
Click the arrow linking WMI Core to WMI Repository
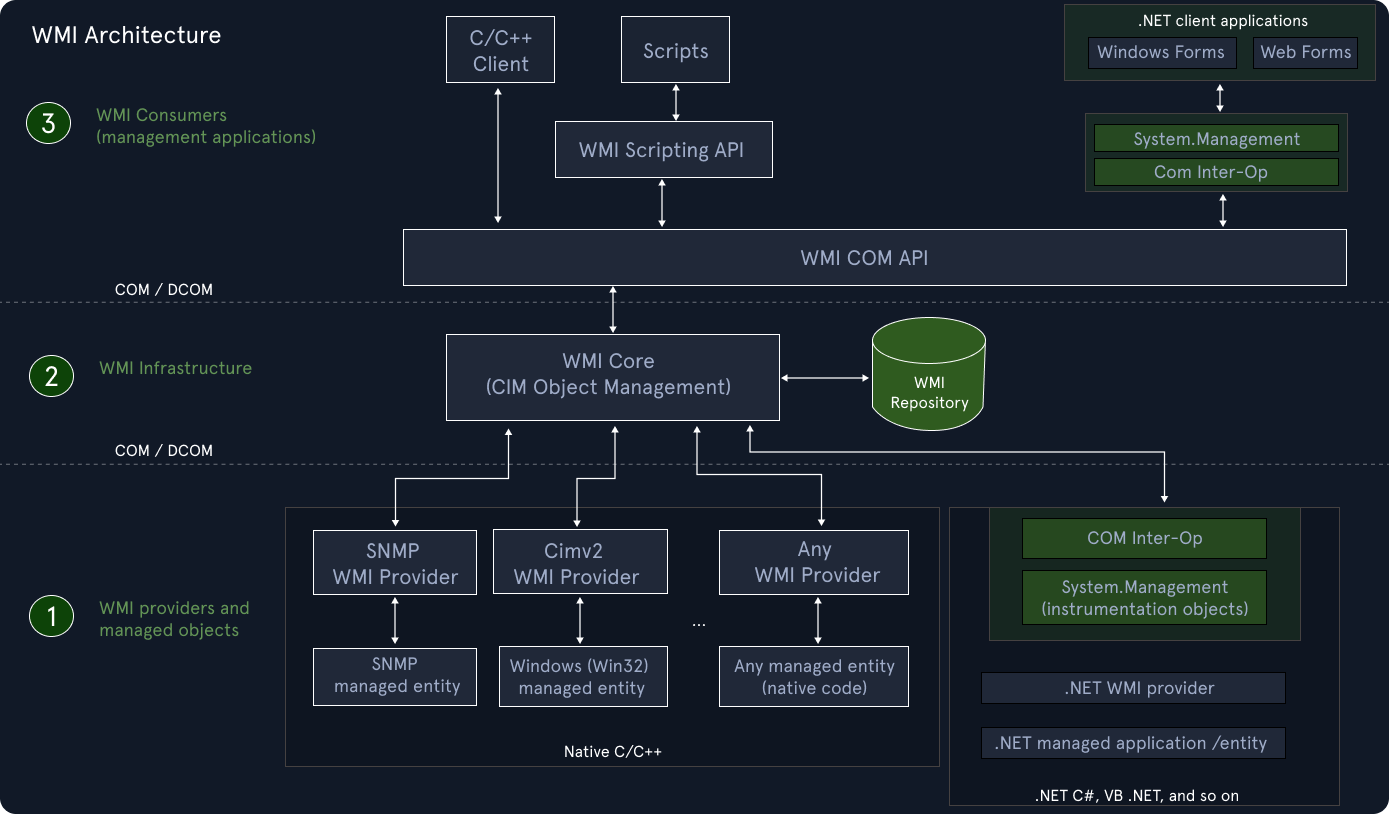pyautogui.click(x=825, y=377)
